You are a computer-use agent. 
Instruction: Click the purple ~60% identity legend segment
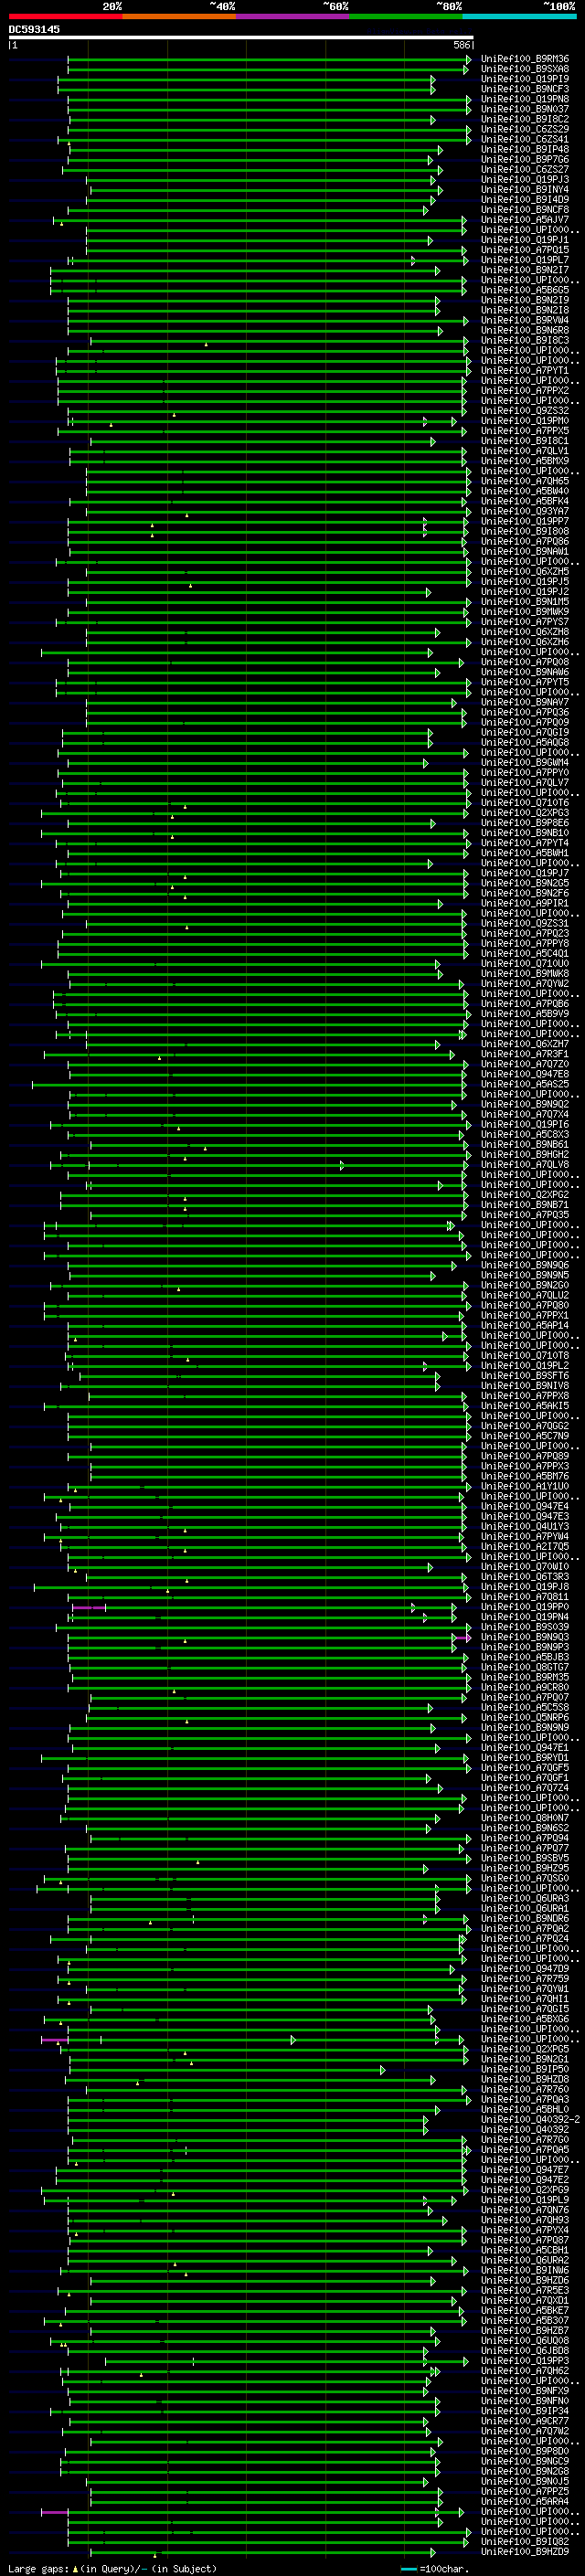(293, 16)
